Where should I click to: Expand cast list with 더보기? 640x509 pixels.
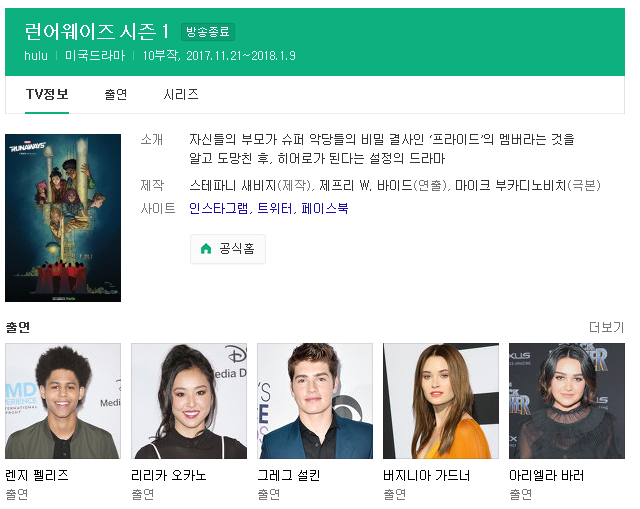(x=607, y=327)
